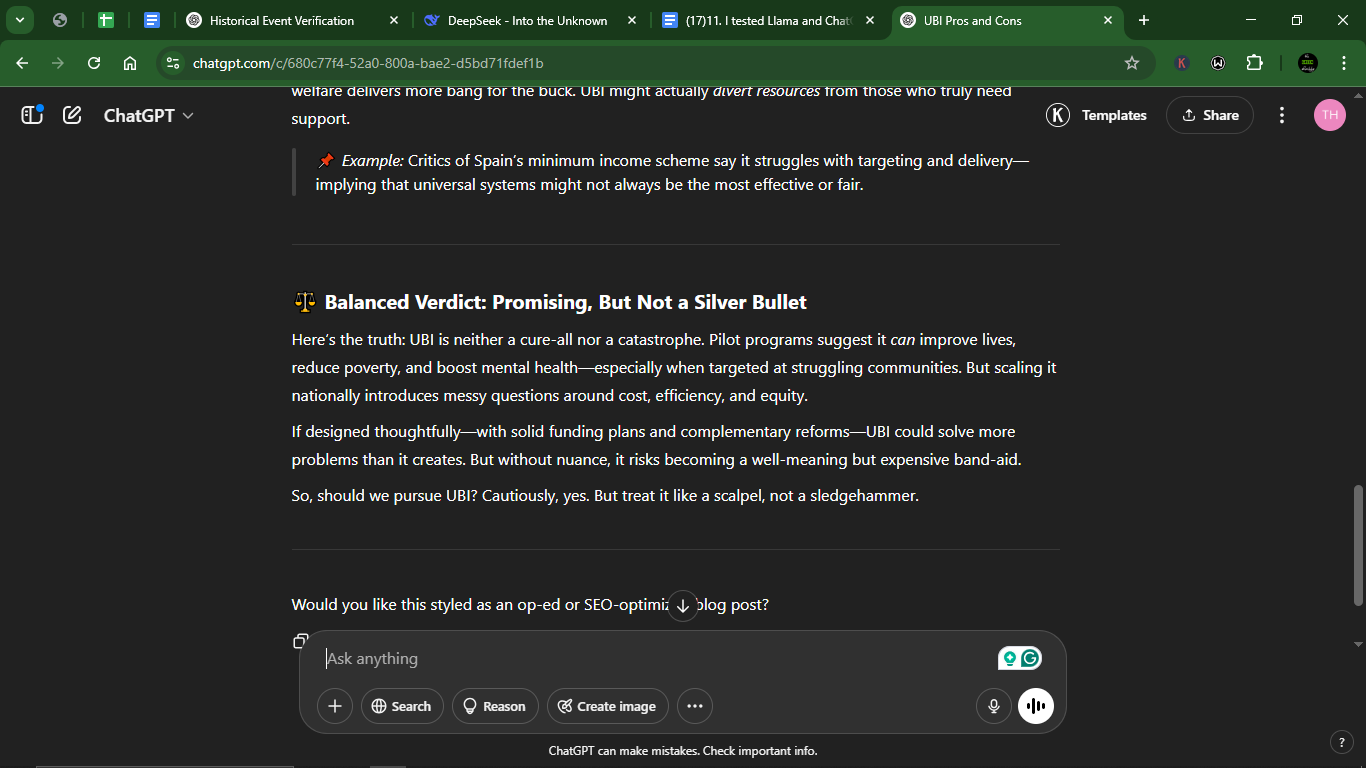The width and height of the screenshot is (1366, 768).
Task: Toggle the Search tool in composer
Action: (401, 706)
